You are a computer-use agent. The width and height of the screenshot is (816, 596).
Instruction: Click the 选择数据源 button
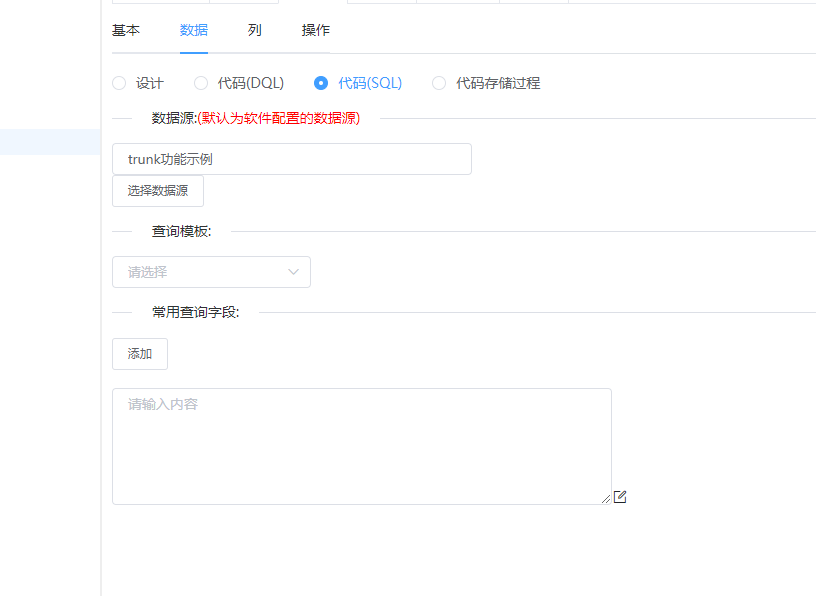158,191
